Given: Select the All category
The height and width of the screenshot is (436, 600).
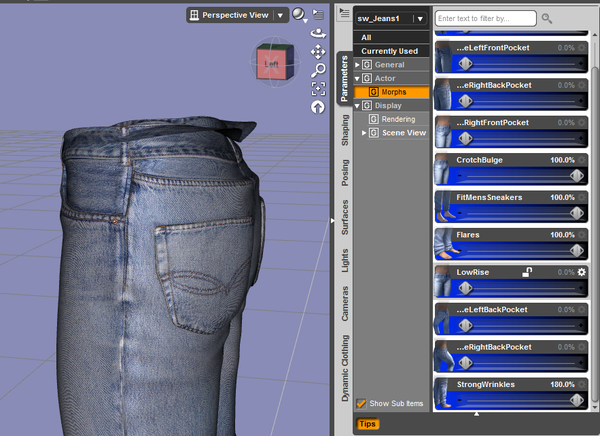Looking at the screenshot, I should pos(391,38).
